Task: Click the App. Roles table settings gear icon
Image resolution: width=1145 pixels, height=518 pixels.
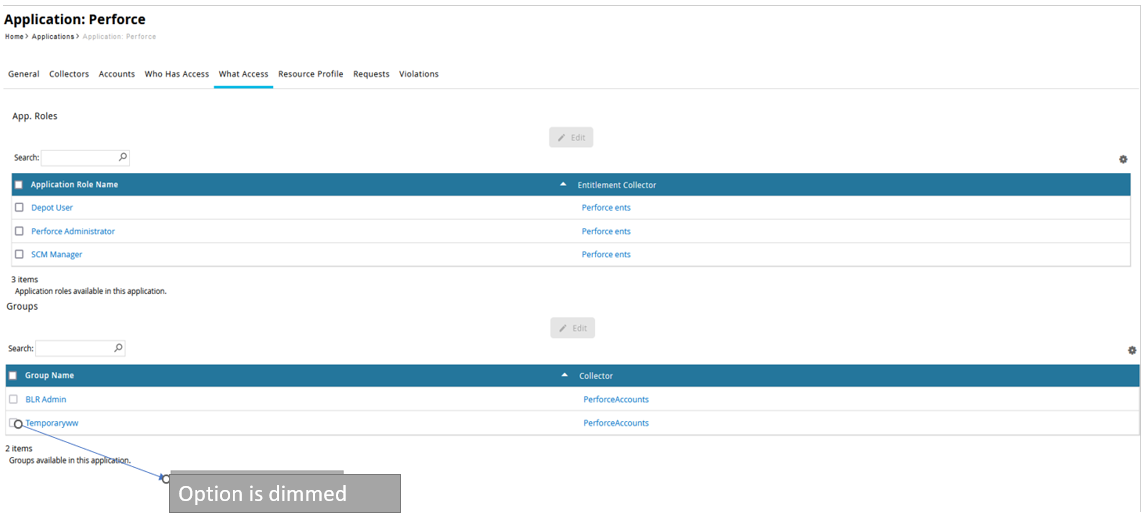Action: point(1123,160)
